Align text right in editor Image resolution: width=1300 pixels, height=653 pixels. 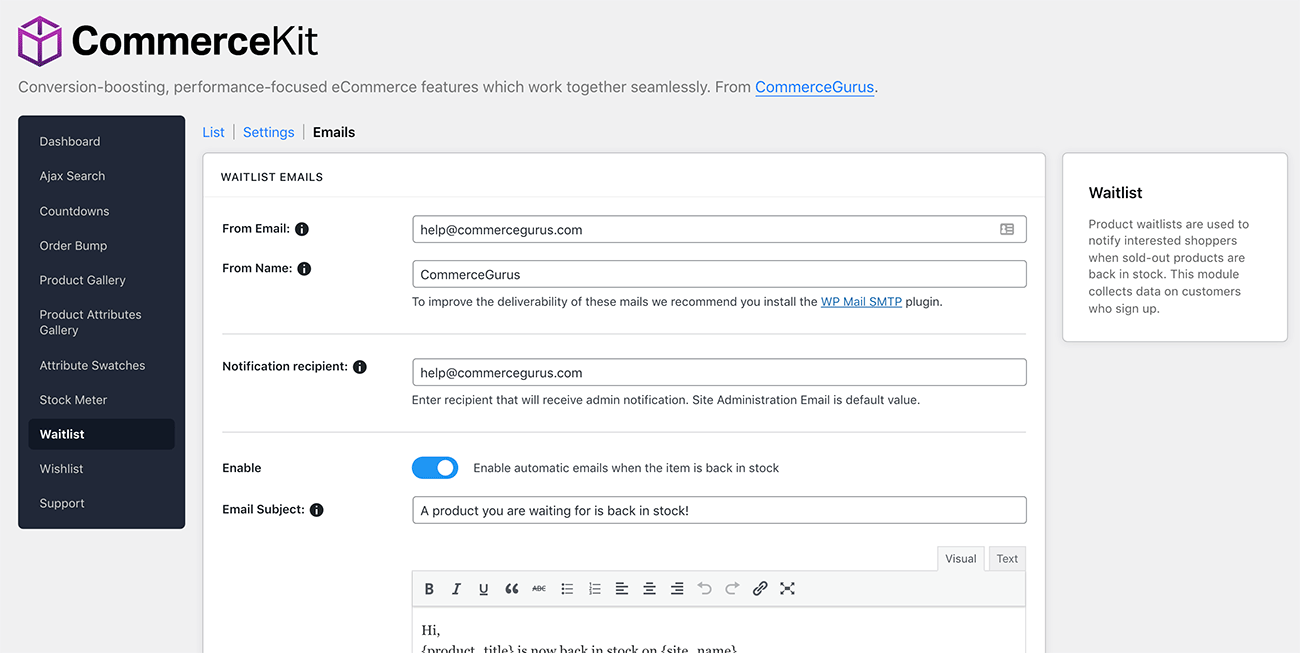click(677, 589)
